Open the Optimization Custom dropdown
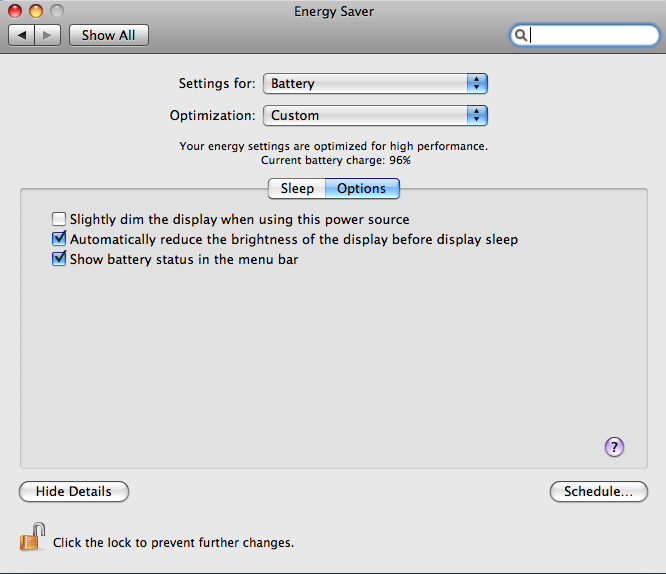 [375, 116]
